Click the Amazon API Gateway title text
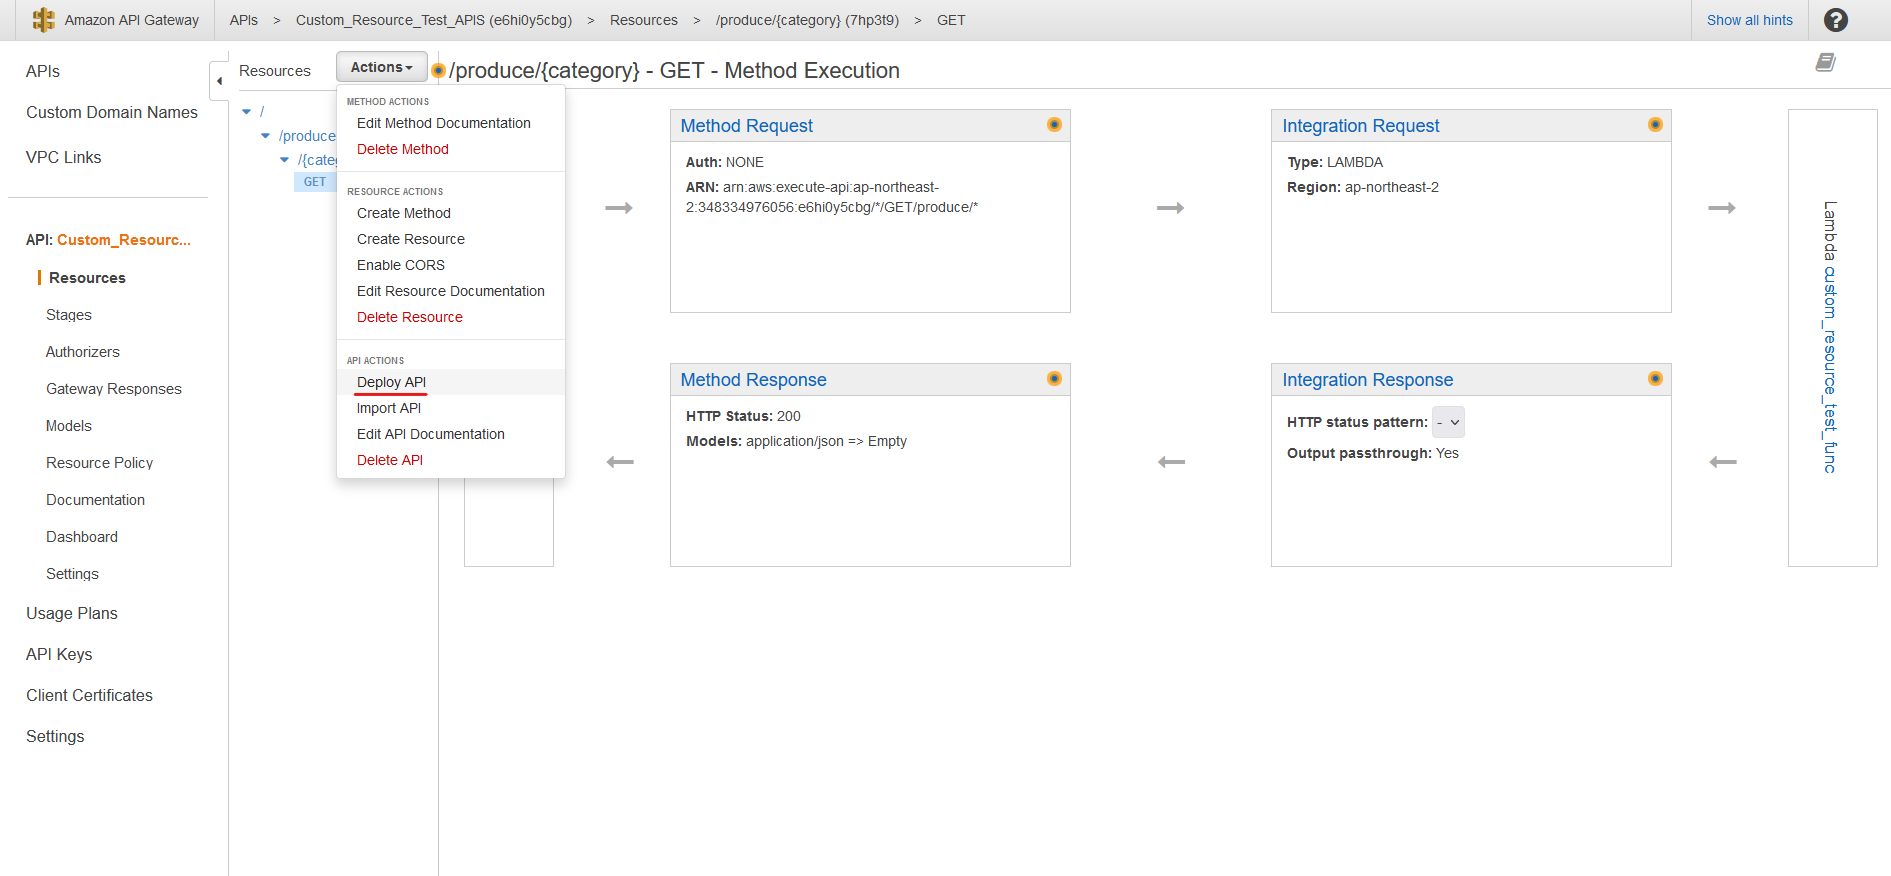This screenshot has height=876, width=1891. point(132,20)
